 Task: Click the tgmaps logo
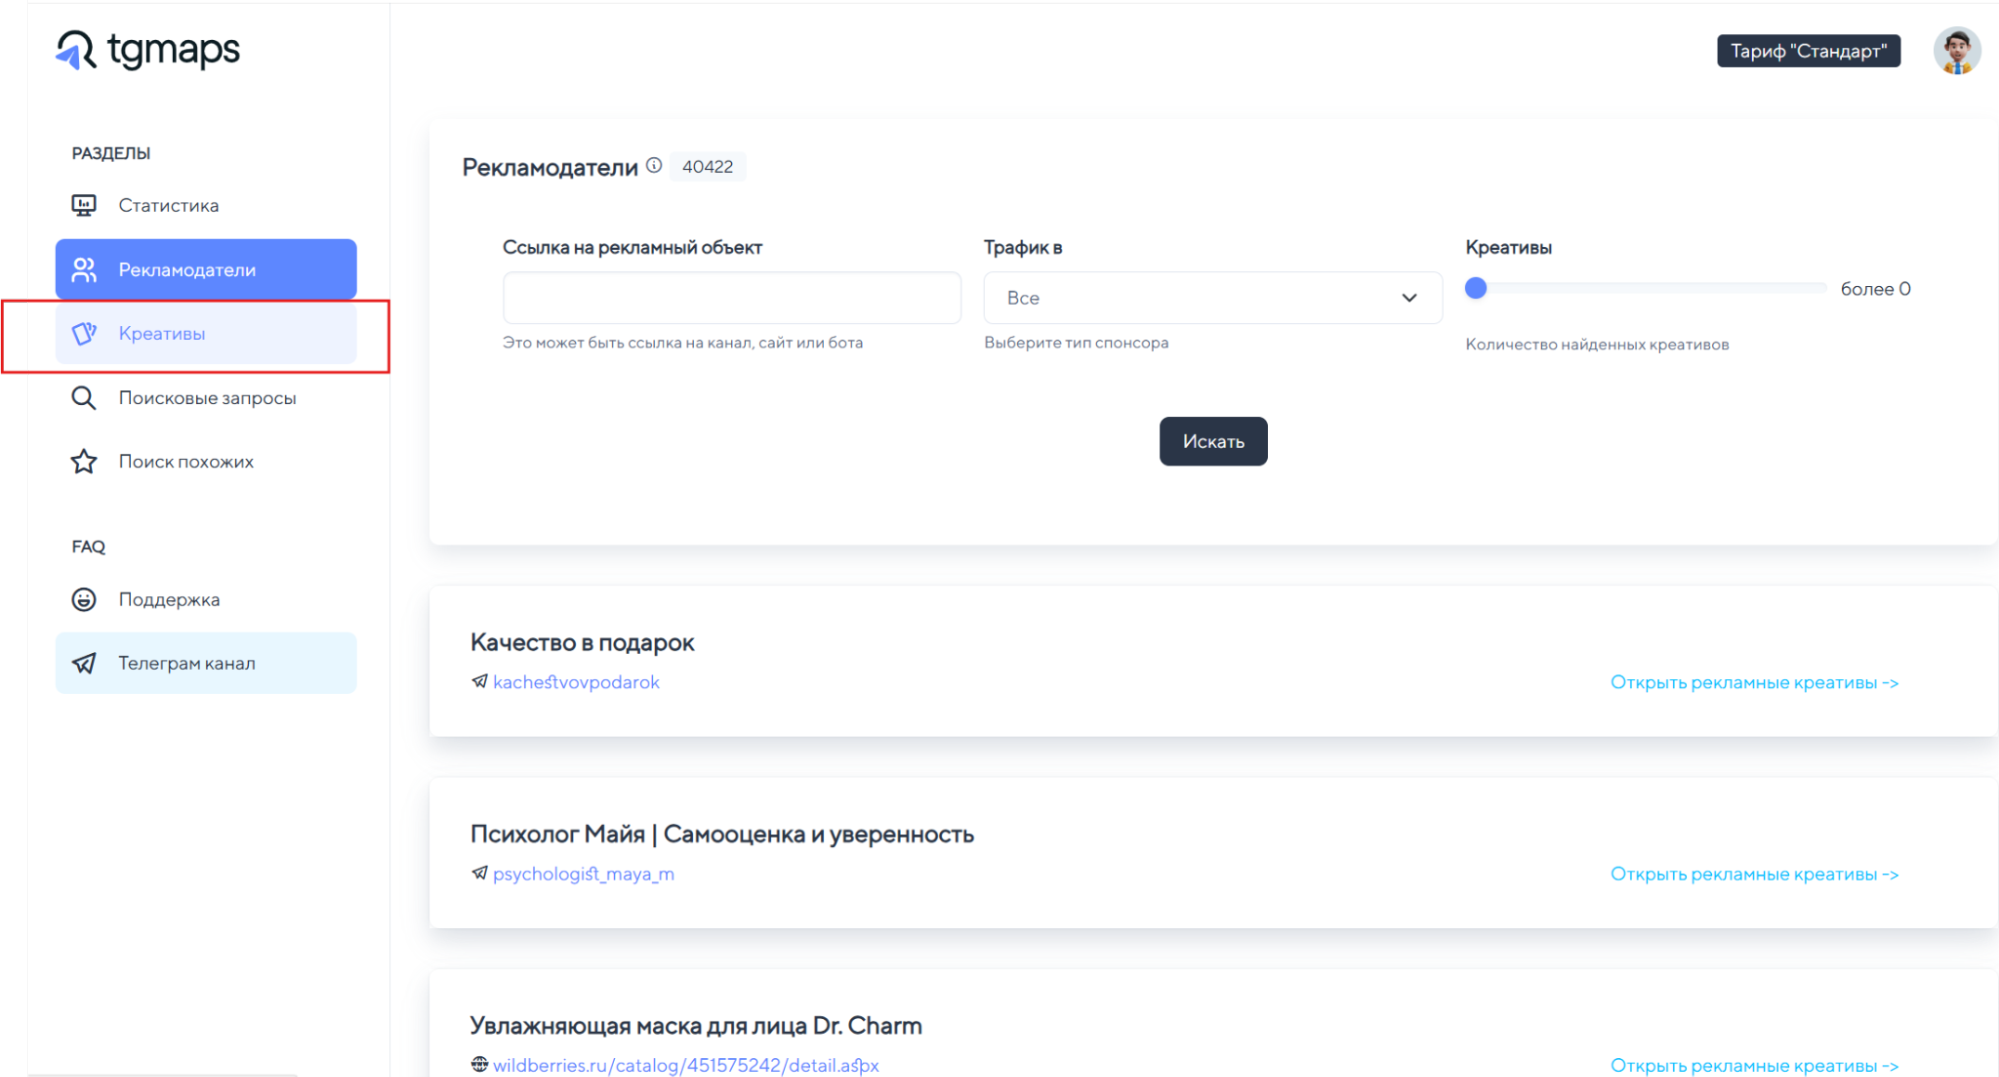(x=148, y=49)
